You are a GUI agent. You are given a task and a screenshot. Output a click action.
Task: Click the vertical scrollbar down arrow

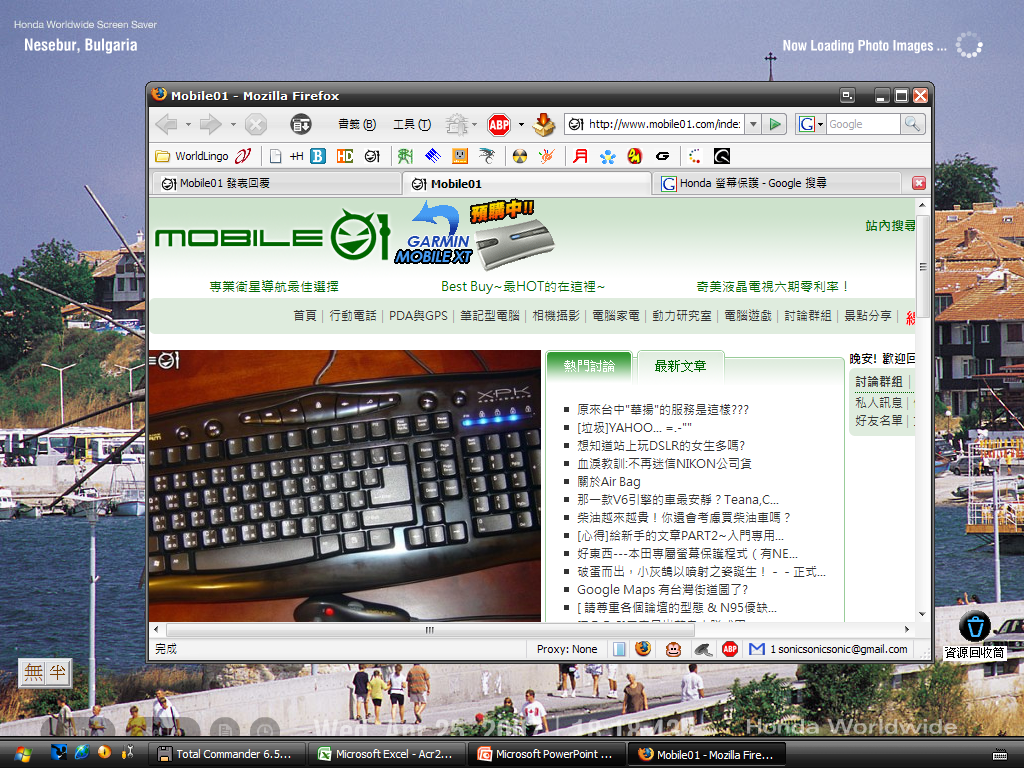point(922,614)
